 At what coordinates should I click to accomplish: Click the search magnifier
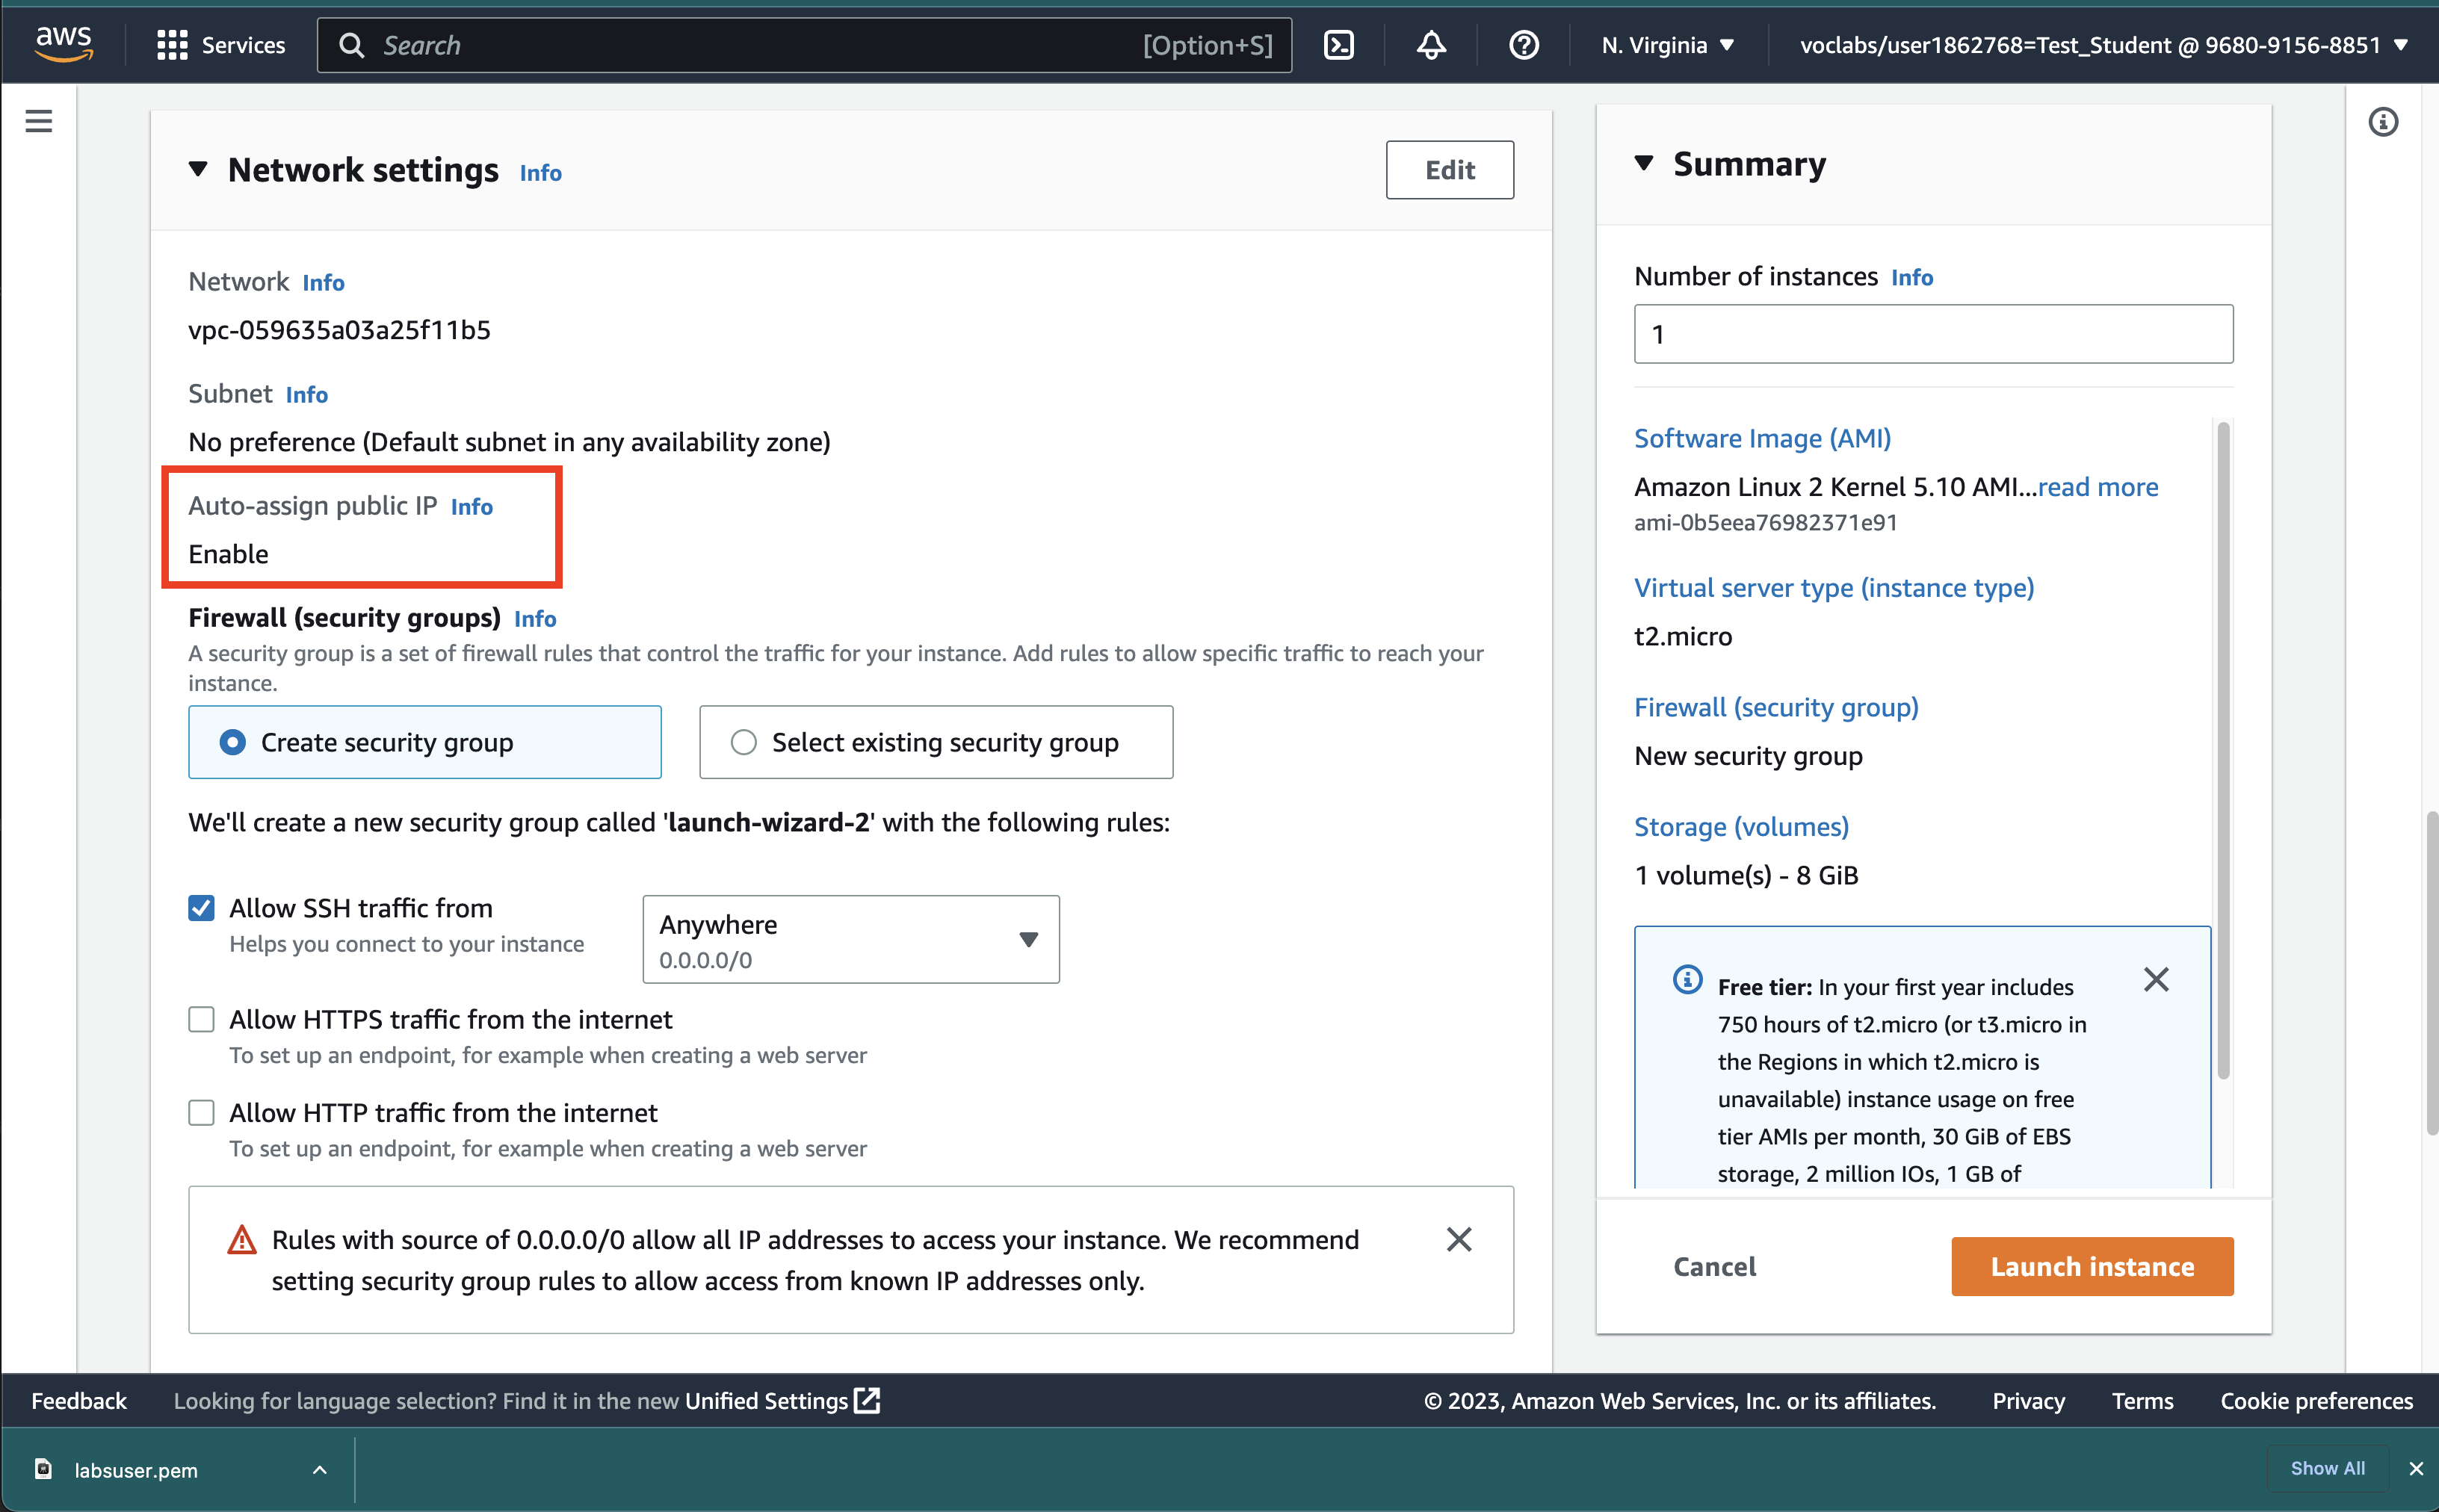pyautogui.click(x=351, y=44)
